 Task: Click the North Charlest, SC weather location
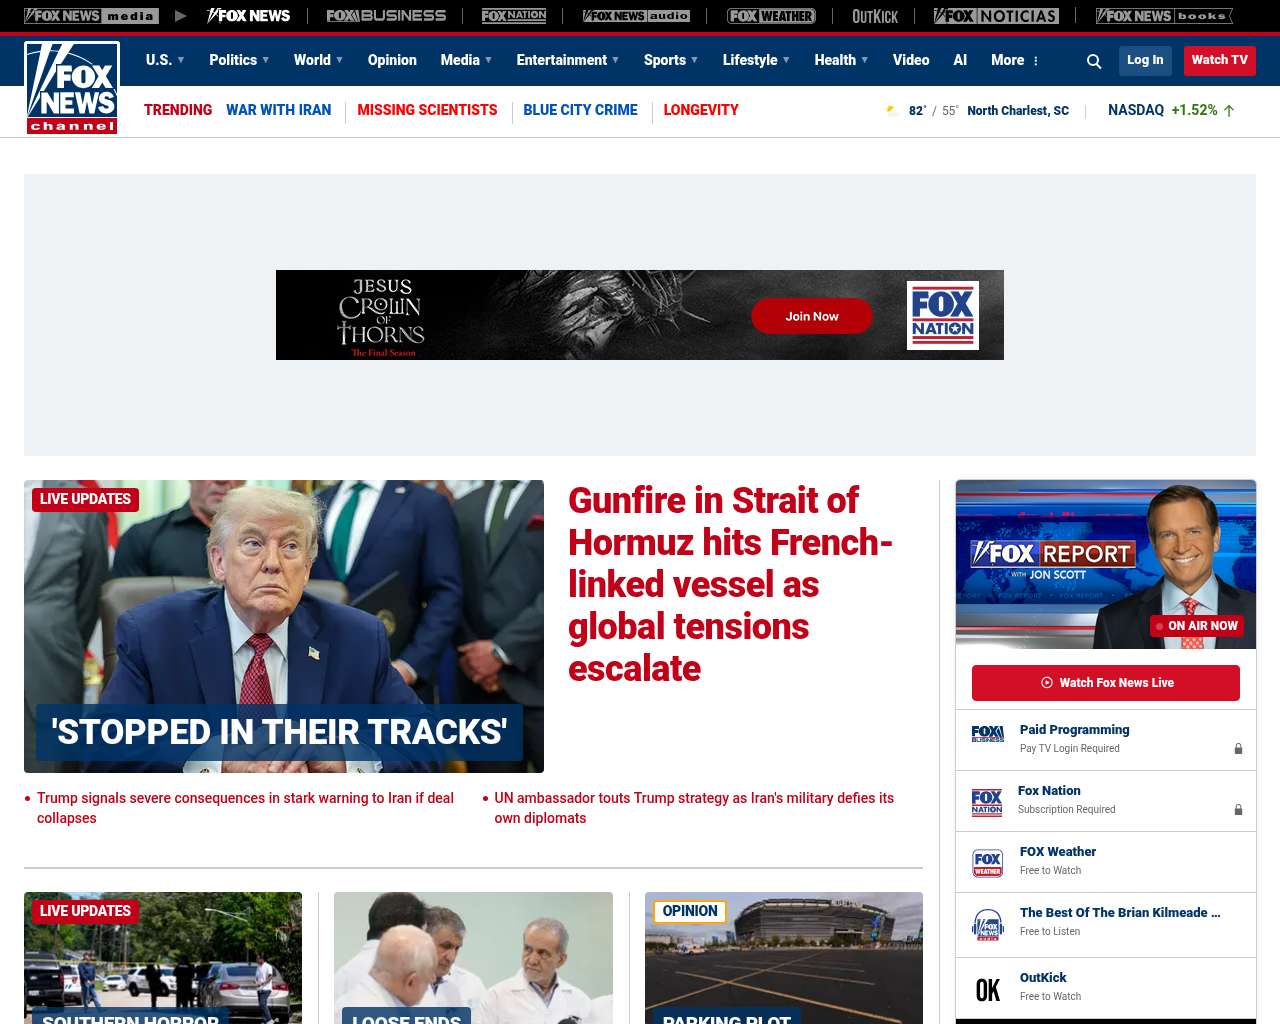tap(1018, 111)
